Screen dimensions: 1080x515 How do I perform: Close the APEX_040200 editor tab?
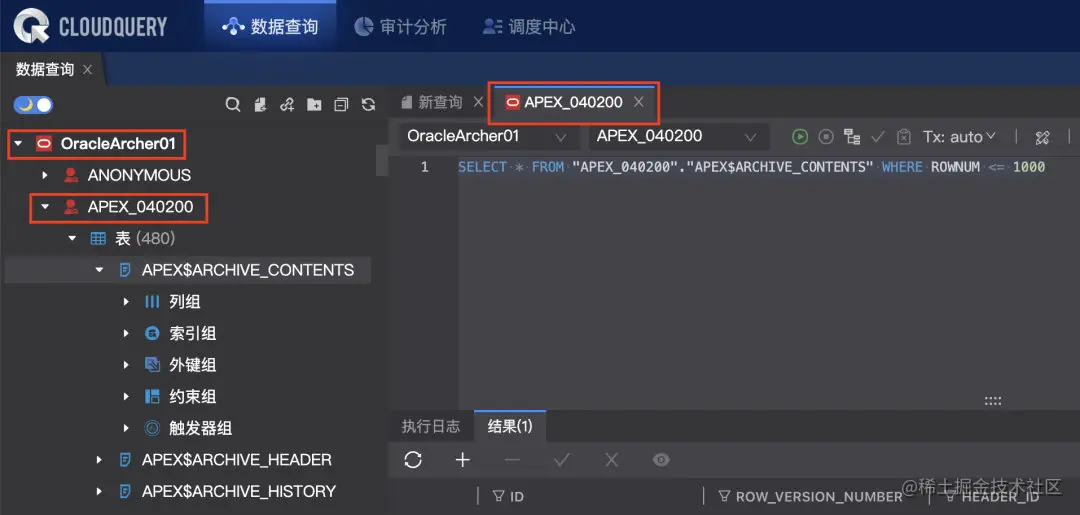638,103
